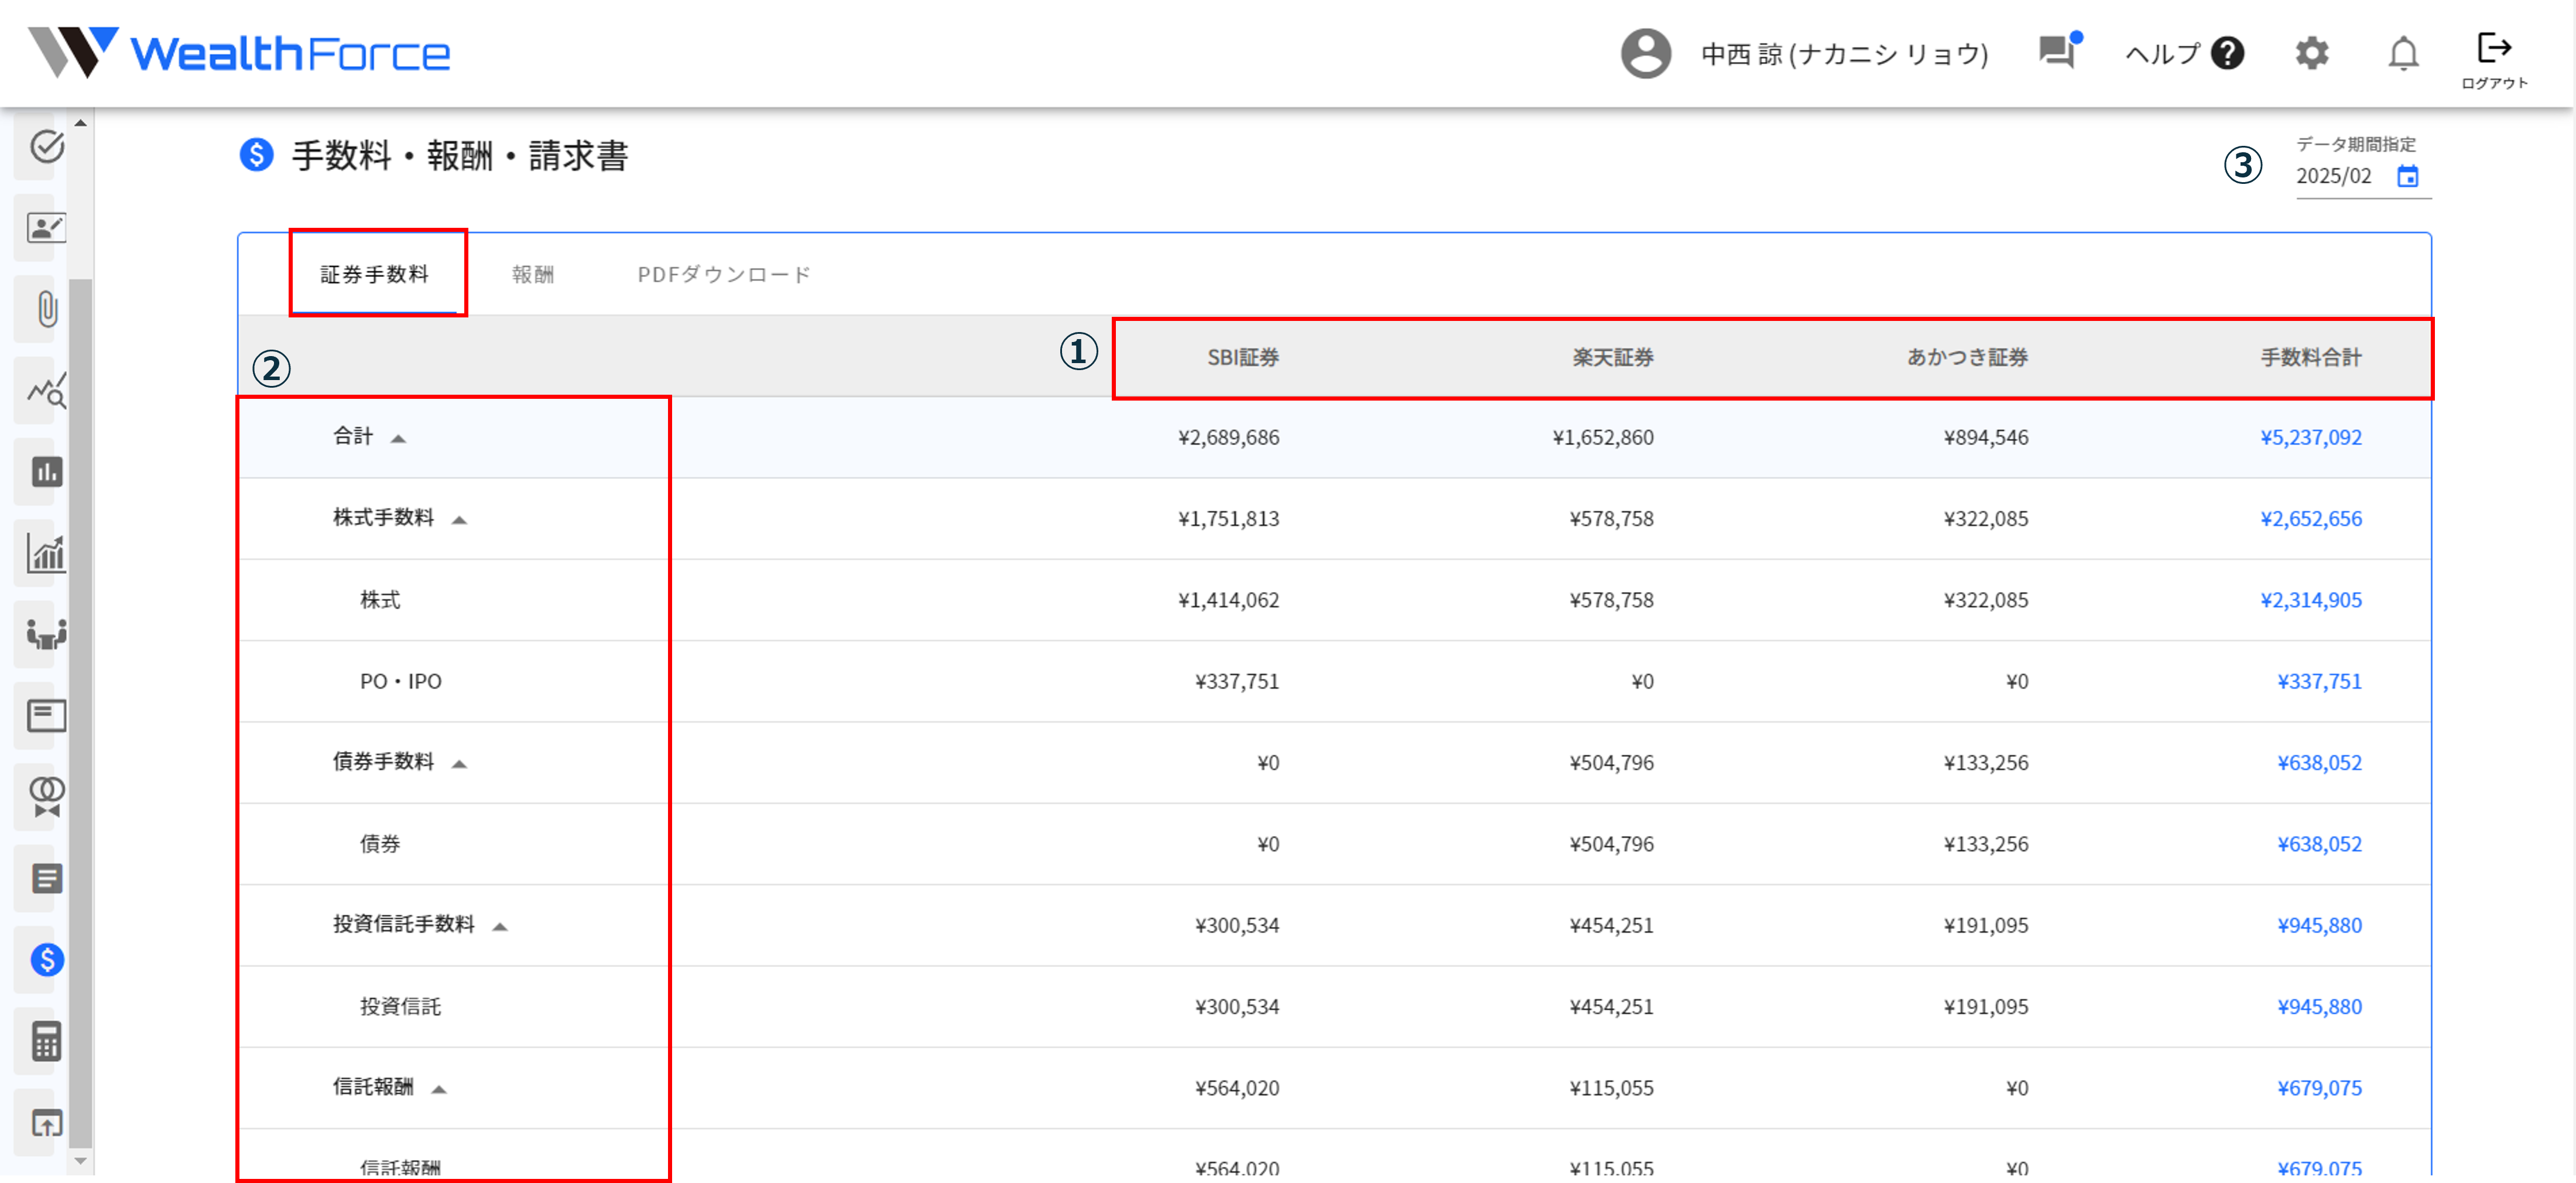Image resolution: width=2576 pixels, height=1183 pixels.
Task: Click the あかつき証券 column header
Action: pos(1967,357)
